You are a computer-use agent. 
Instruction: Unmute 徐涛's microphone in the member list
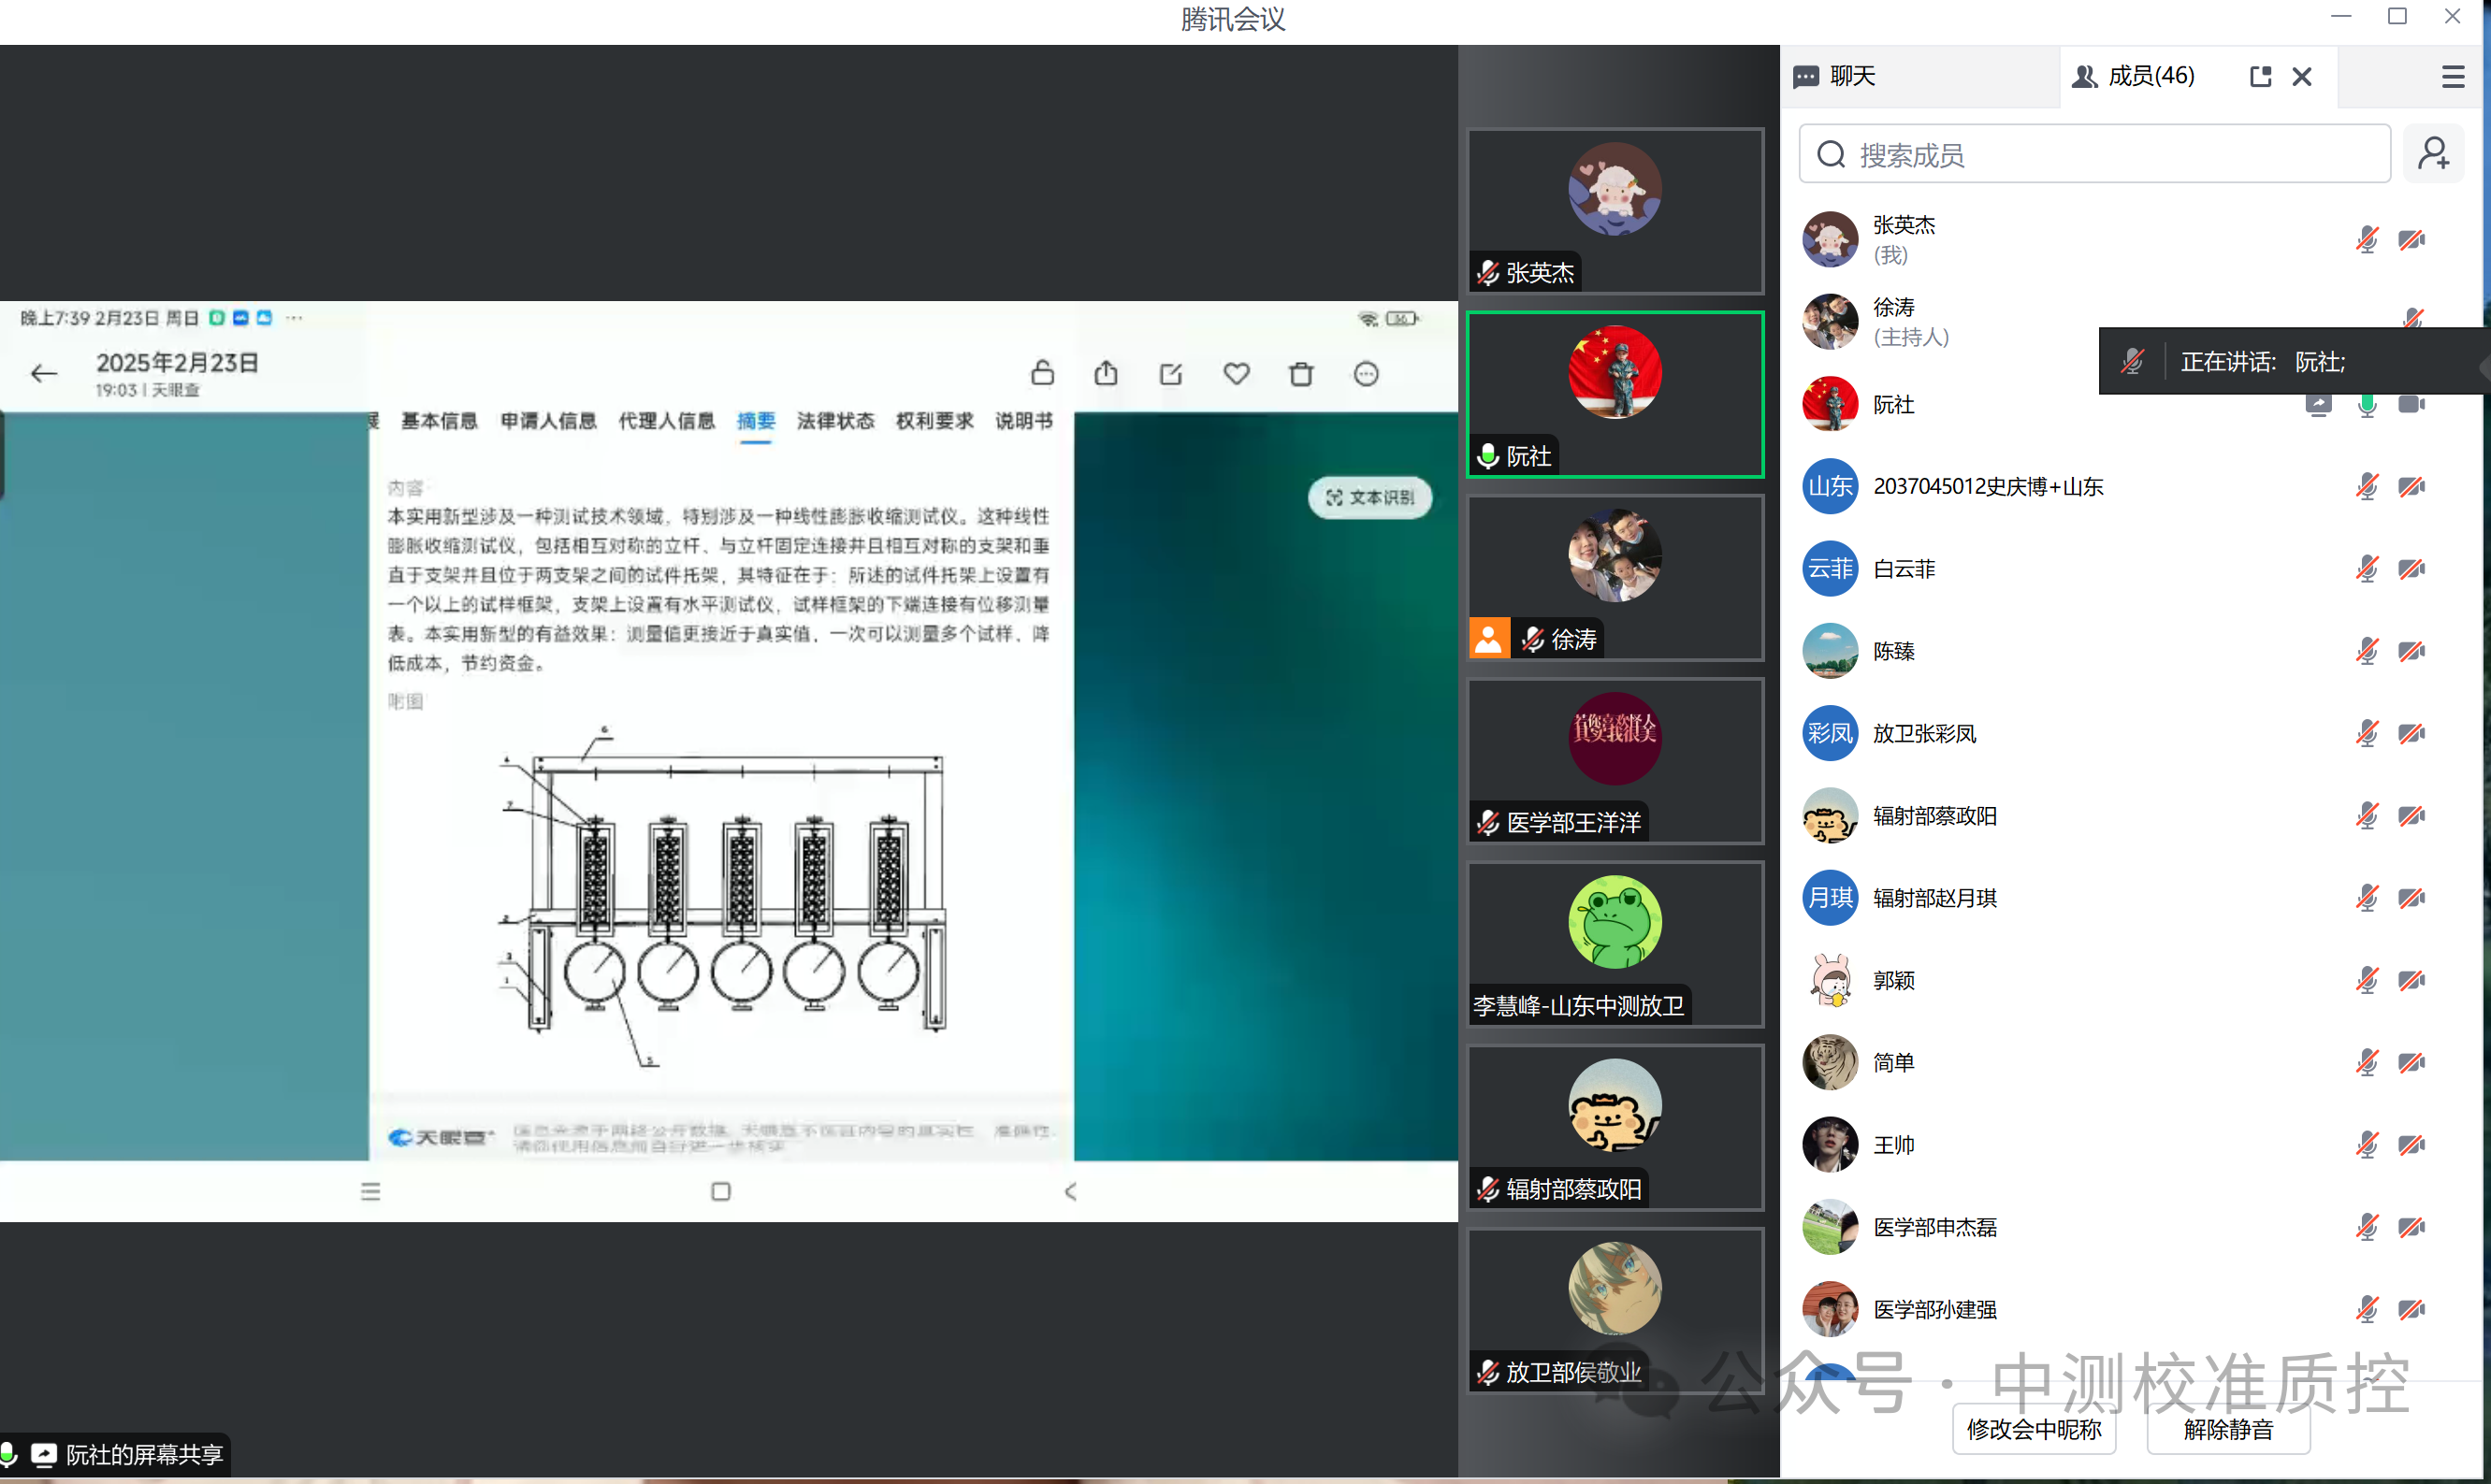click(x=2415, y=318)
